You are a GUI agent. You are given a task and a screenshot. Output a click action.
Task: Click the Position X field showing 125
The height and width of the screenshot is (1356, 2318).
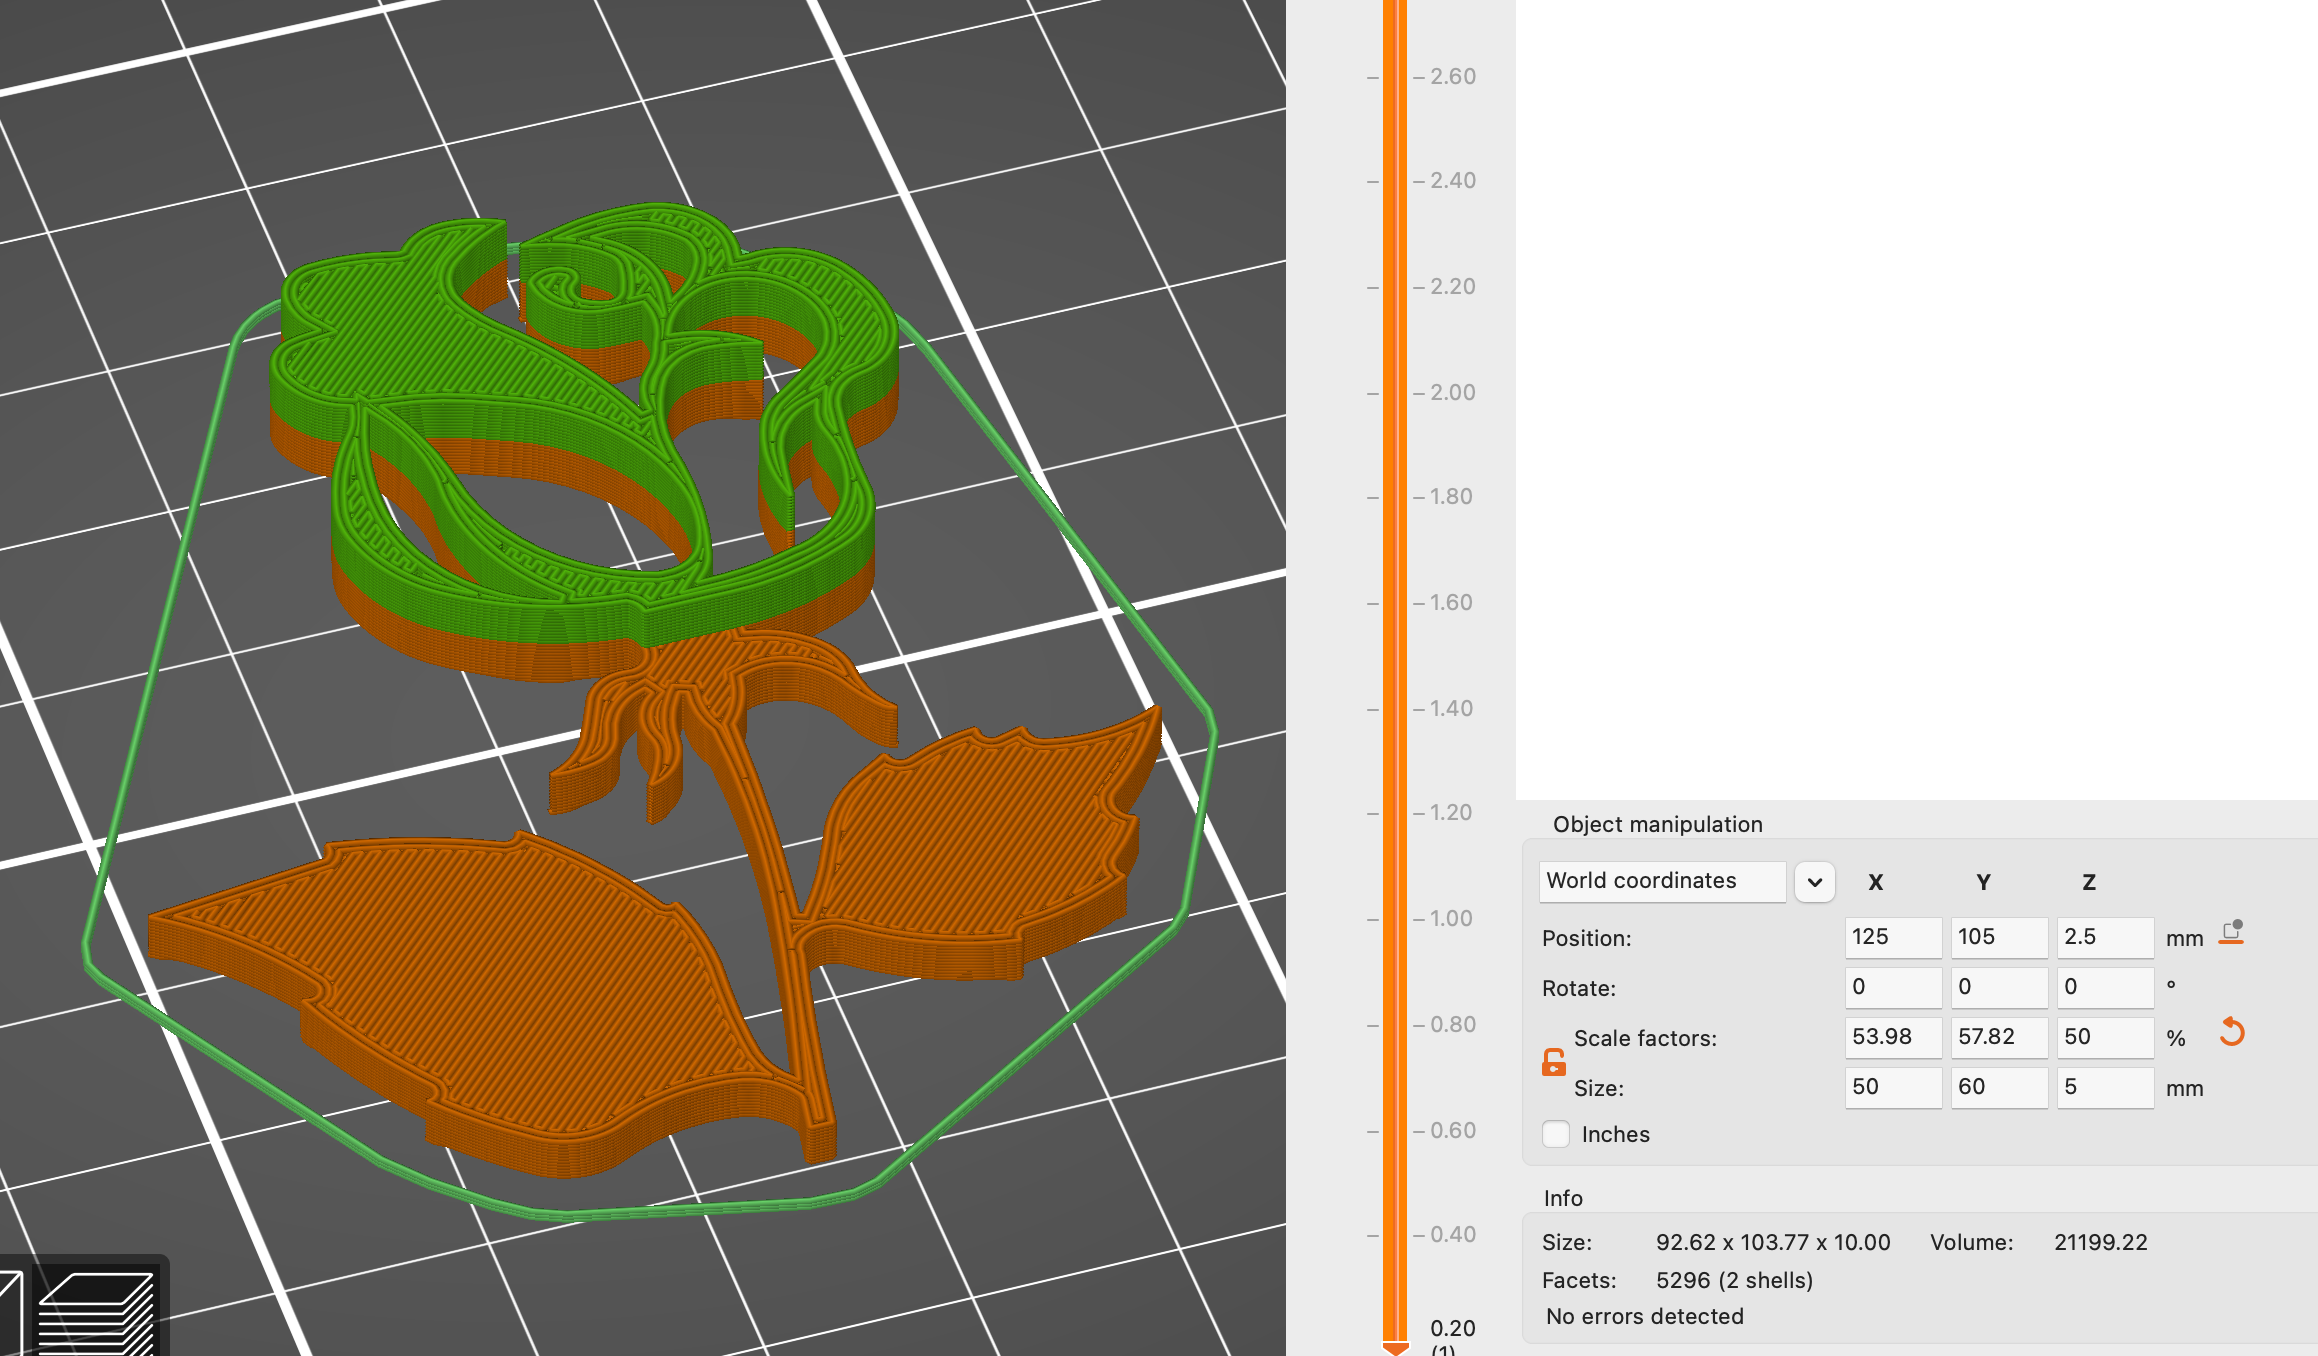coord(1892,937)
